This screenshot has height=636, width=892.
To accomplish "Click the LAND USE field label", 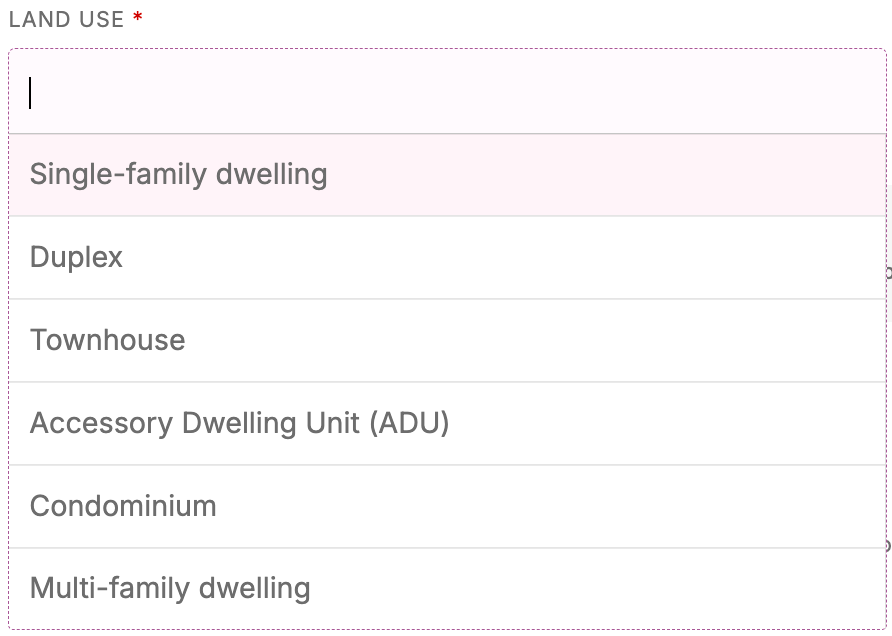I will [66, 18].
